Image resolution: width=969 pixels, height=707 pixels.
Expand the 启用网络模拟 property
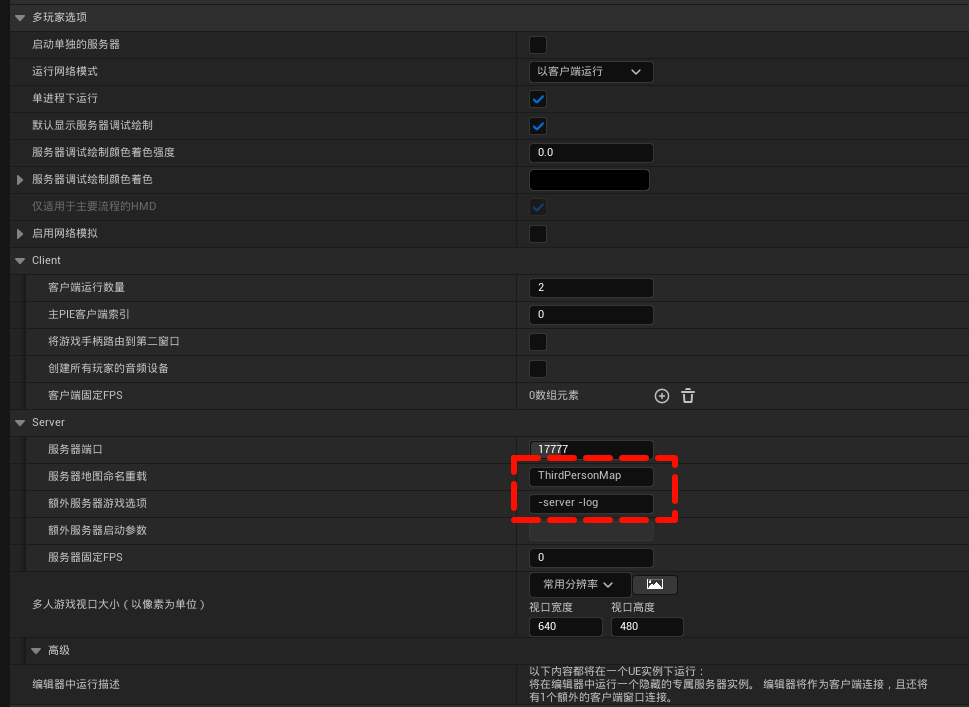pyautogui.click(x=20, y=233)
